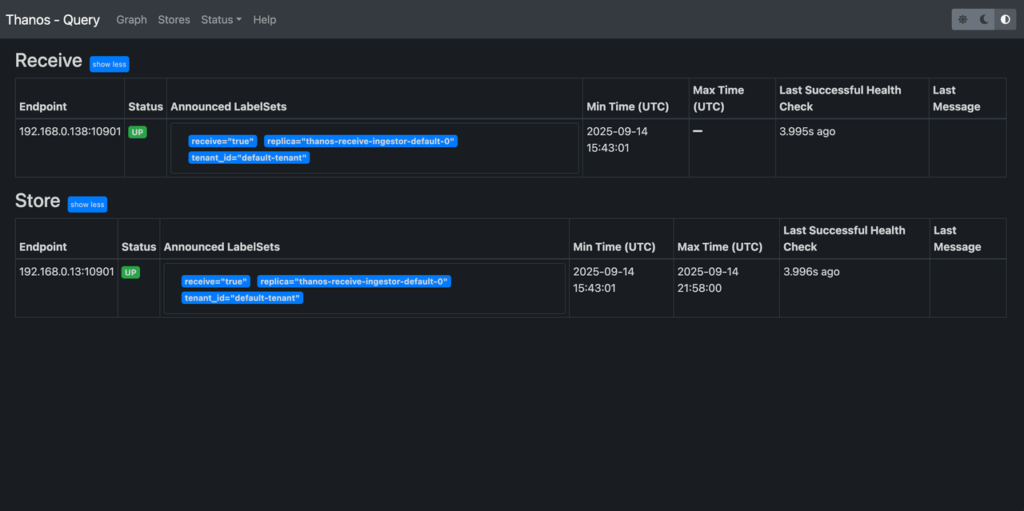Open the Stores page
1024x511 pixels.
point(174,20)
